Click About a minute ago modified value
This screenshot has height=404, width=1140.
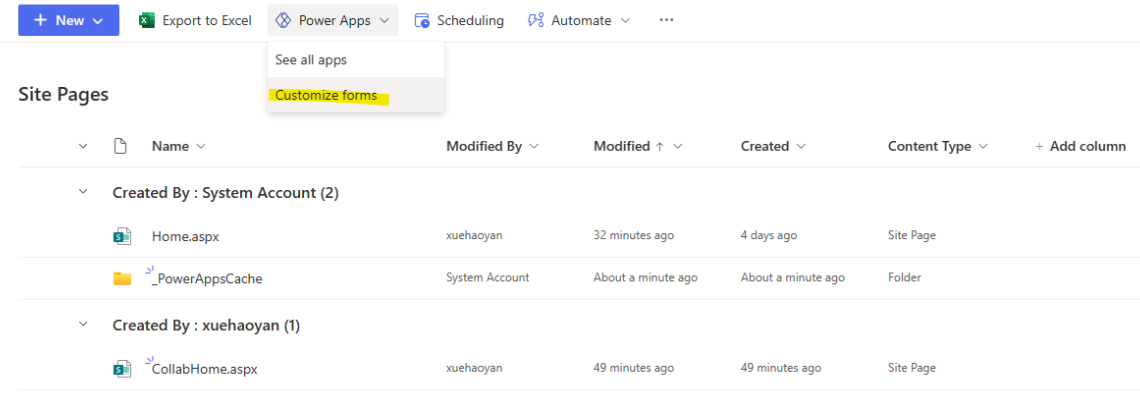[646, 278]
